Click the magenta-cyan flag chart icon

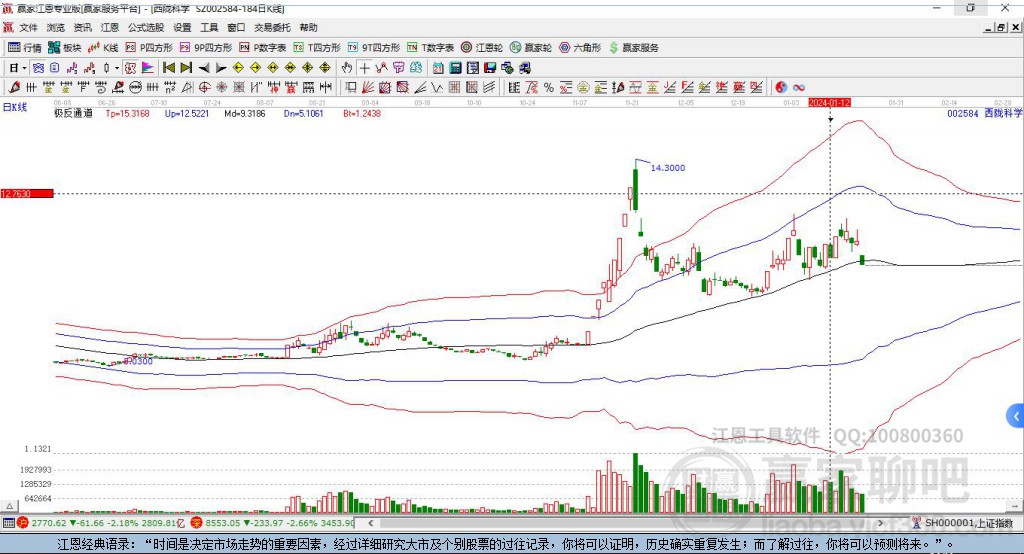[x=148, y=68]
